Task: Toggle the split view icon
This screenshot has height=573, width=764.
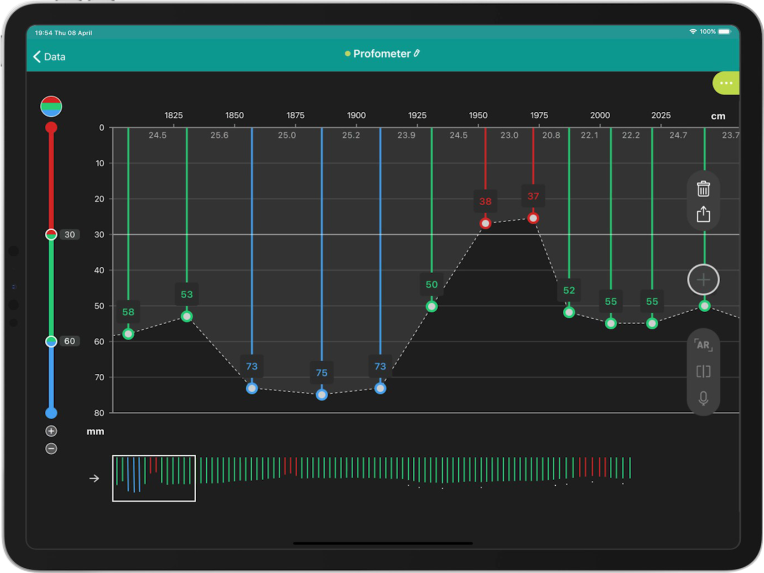Action: click(703, 371)
